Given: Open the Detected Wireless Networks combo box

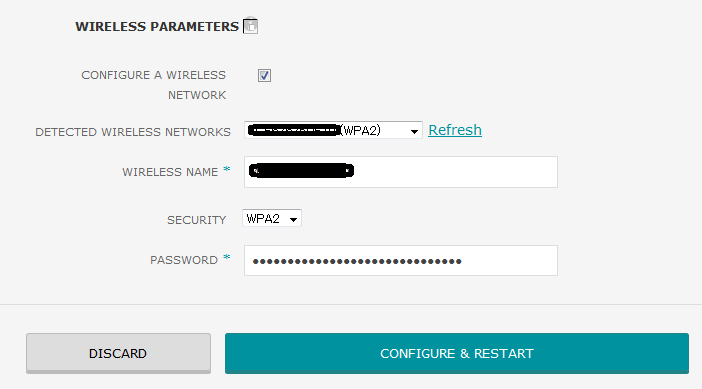Looking at the screenshot, I should 333,130.
